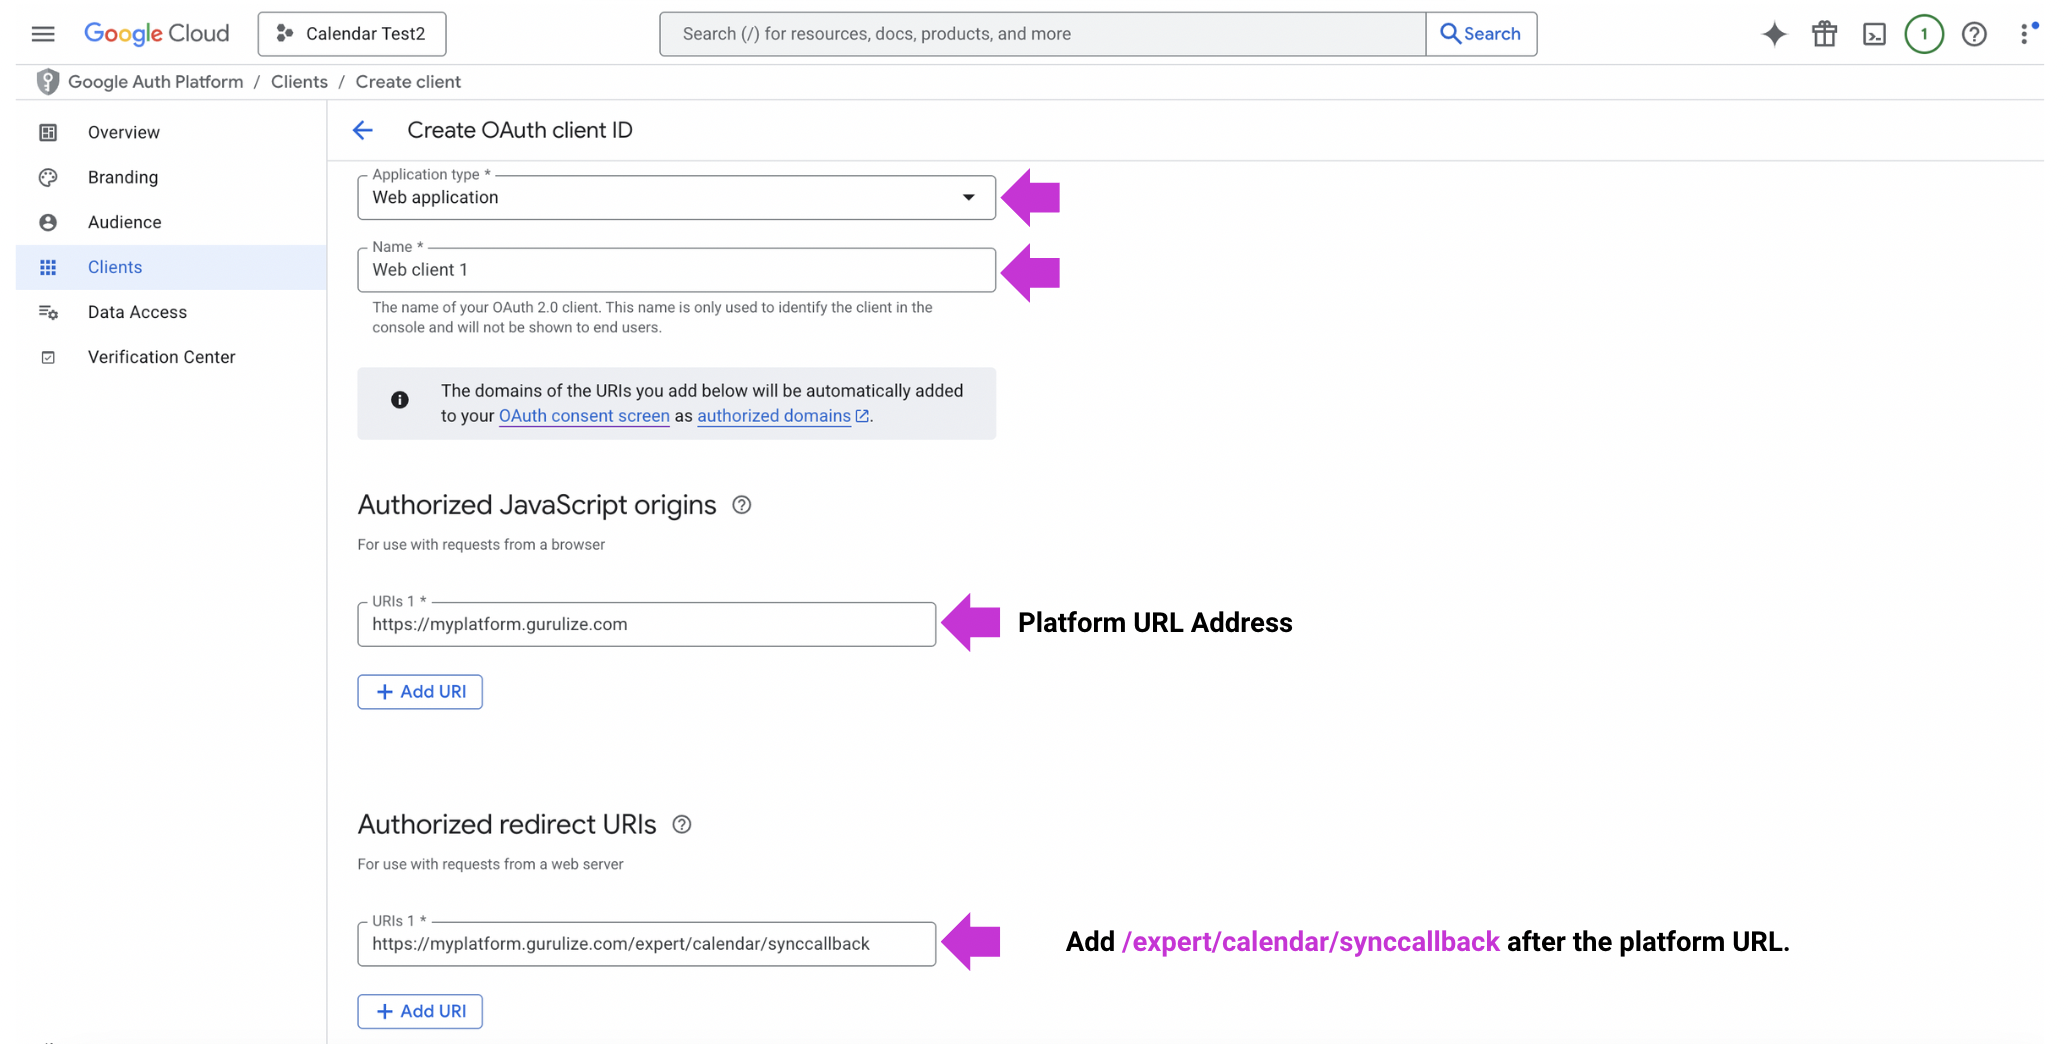Edit the redirect URIs 1 synccallback field
The height and width of the screenshot is (1044, 2068).
[646, 944]
